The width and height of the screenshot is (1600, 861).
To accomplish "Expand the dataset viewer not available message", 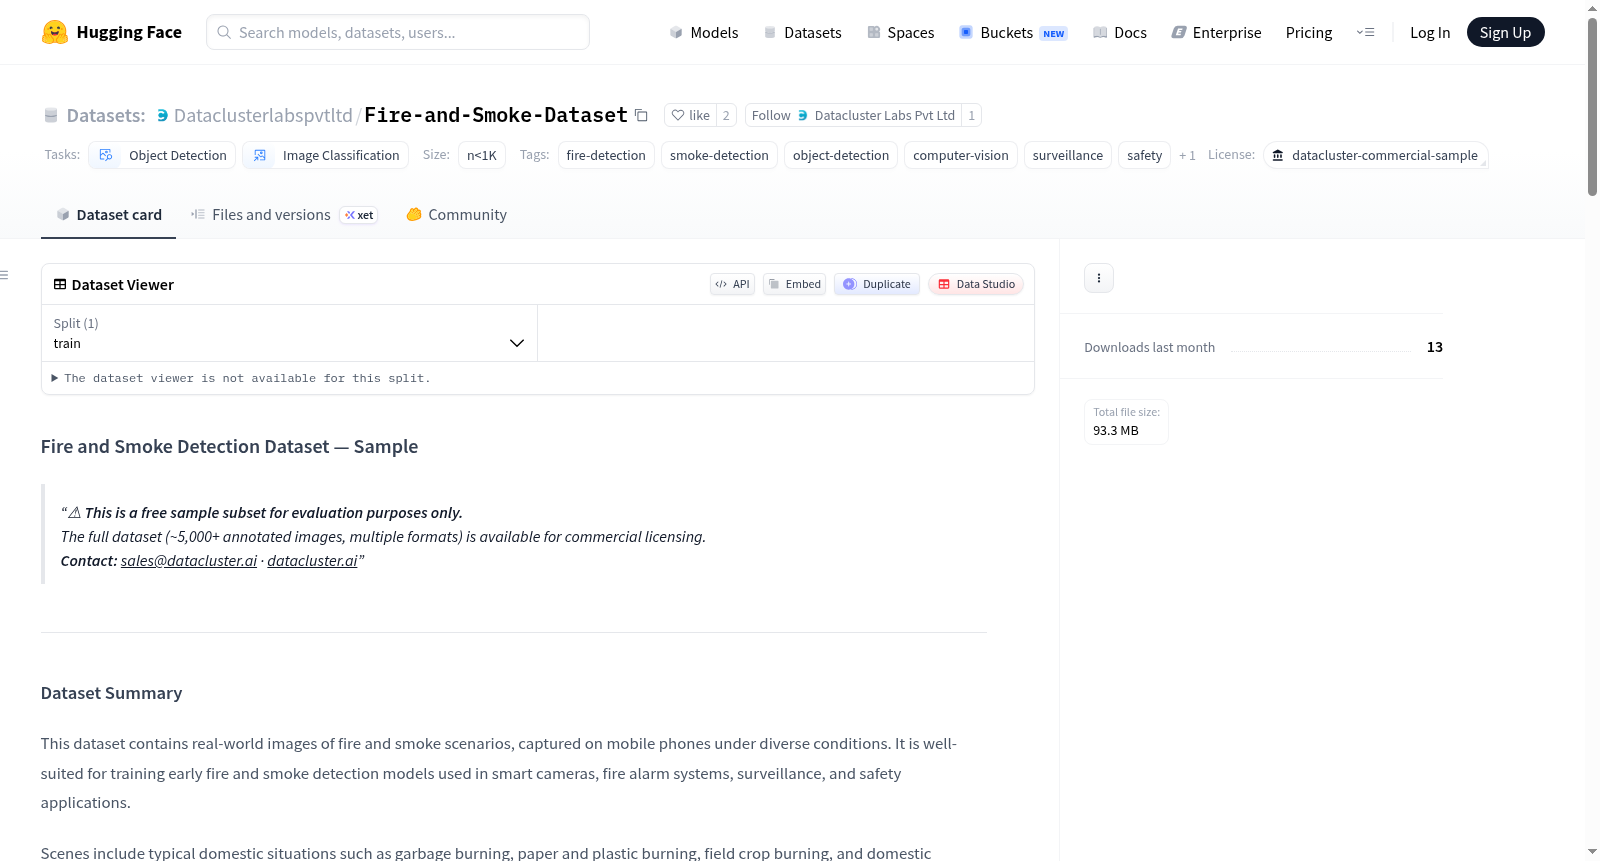I will click(241, 378).
